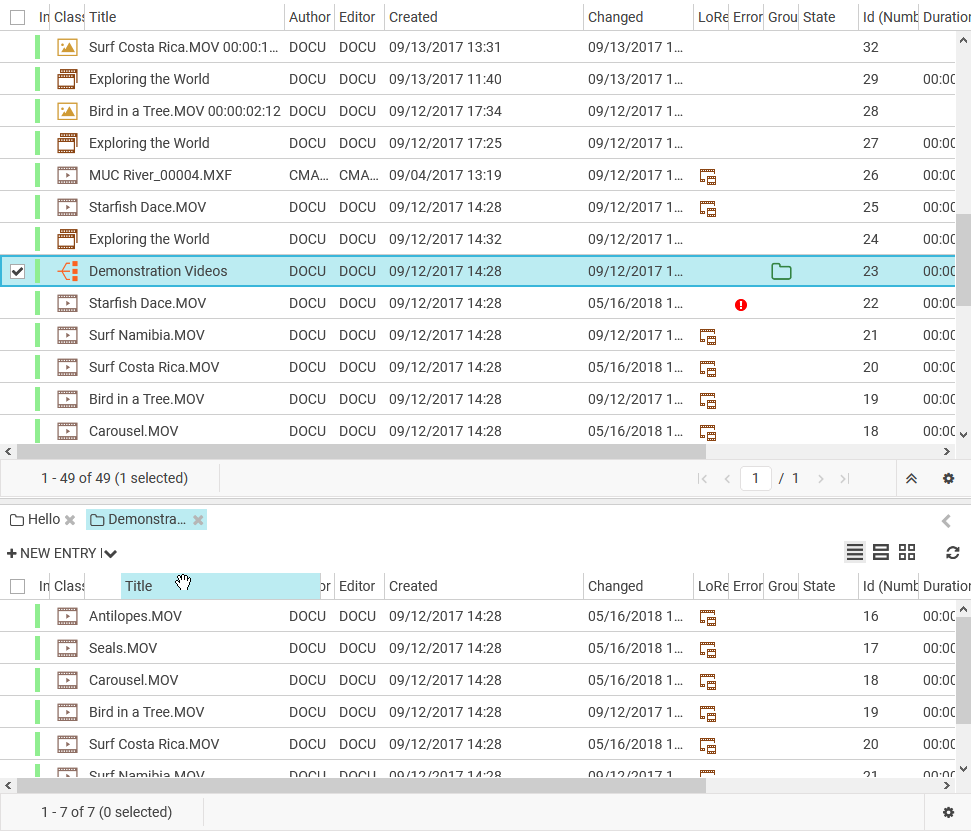Viewport: 971px width, 832px height.
Task: Click LoRes proxy icon for MUC River_00004.MXF
Action: pos(708,177)
